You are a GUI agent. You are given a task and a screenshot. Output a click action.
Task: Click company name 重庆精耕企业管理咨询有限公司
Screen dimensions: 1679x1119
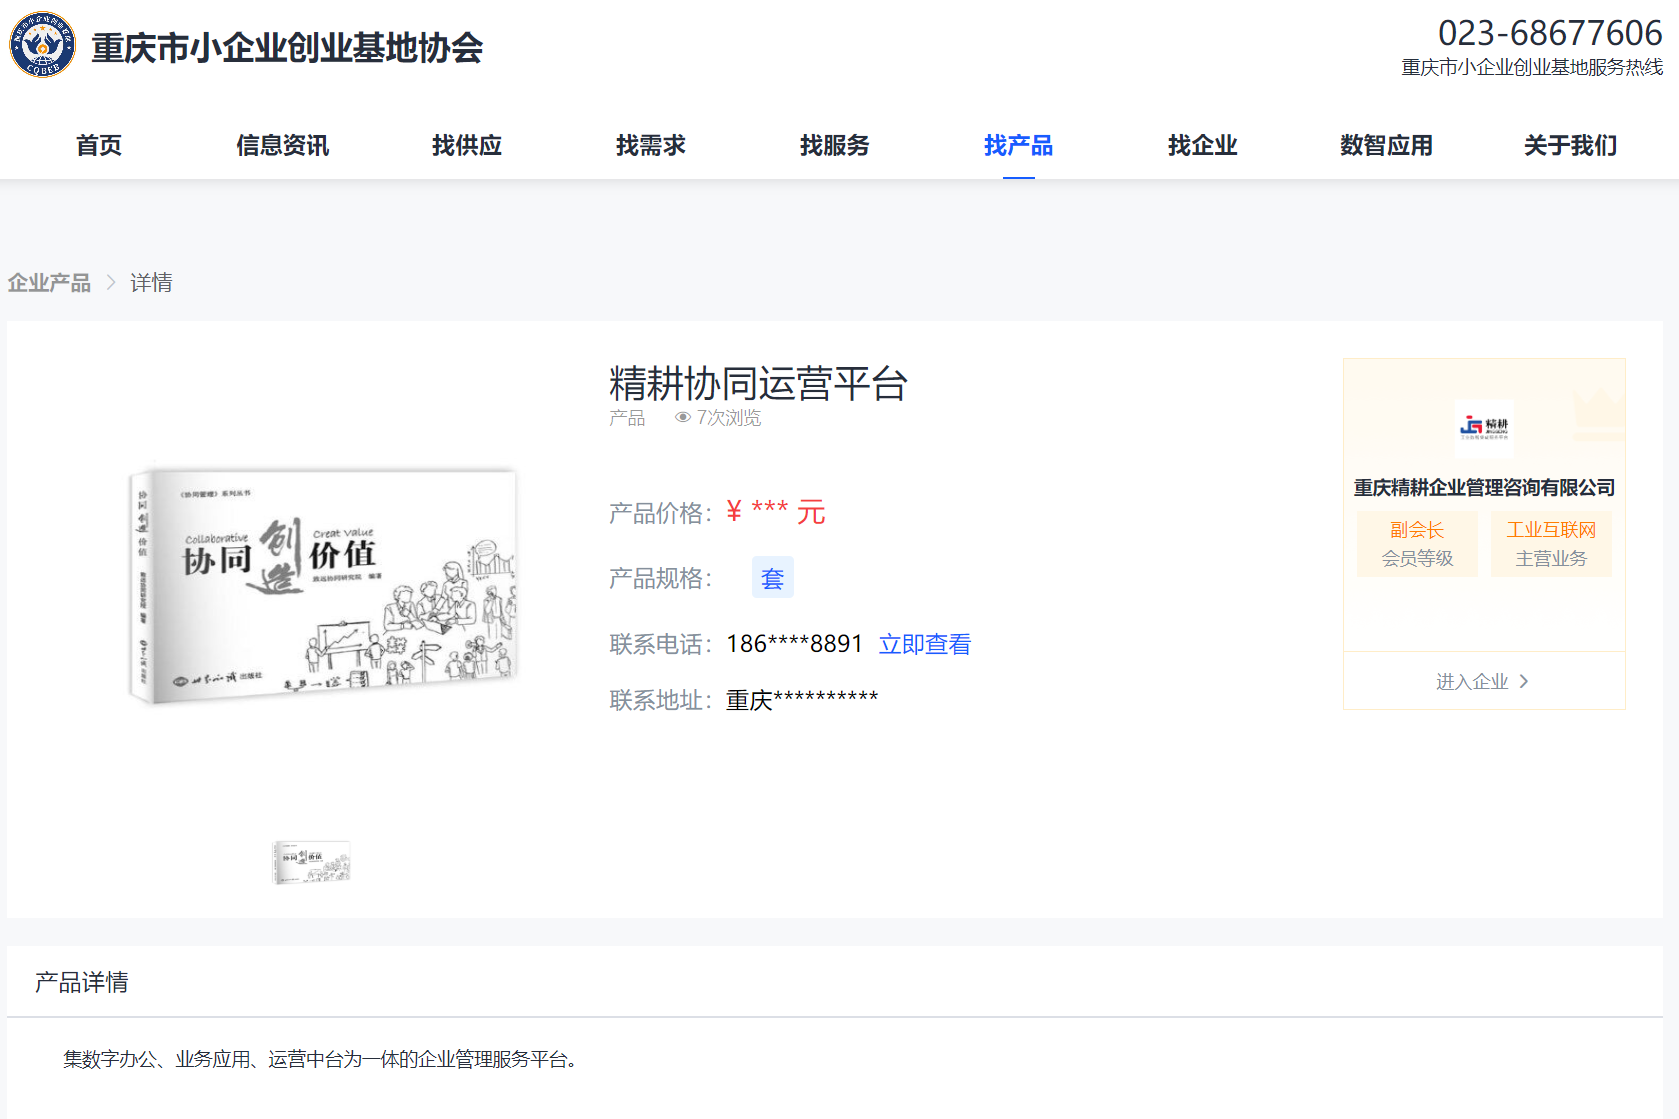(x=1484, y=488)
